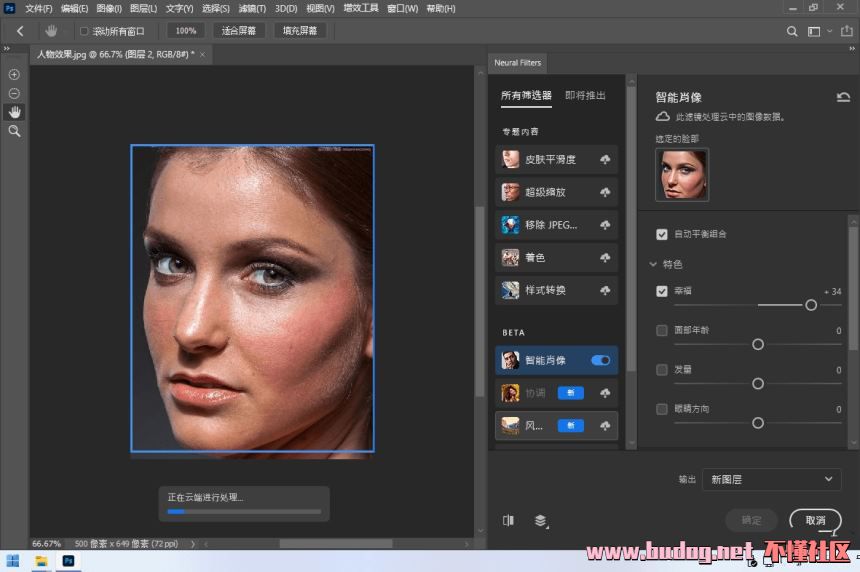The height and width of the screenshot is (572, 860).
Task: Click the layers preview icon at panel bottom
Action: click(541, 520)
